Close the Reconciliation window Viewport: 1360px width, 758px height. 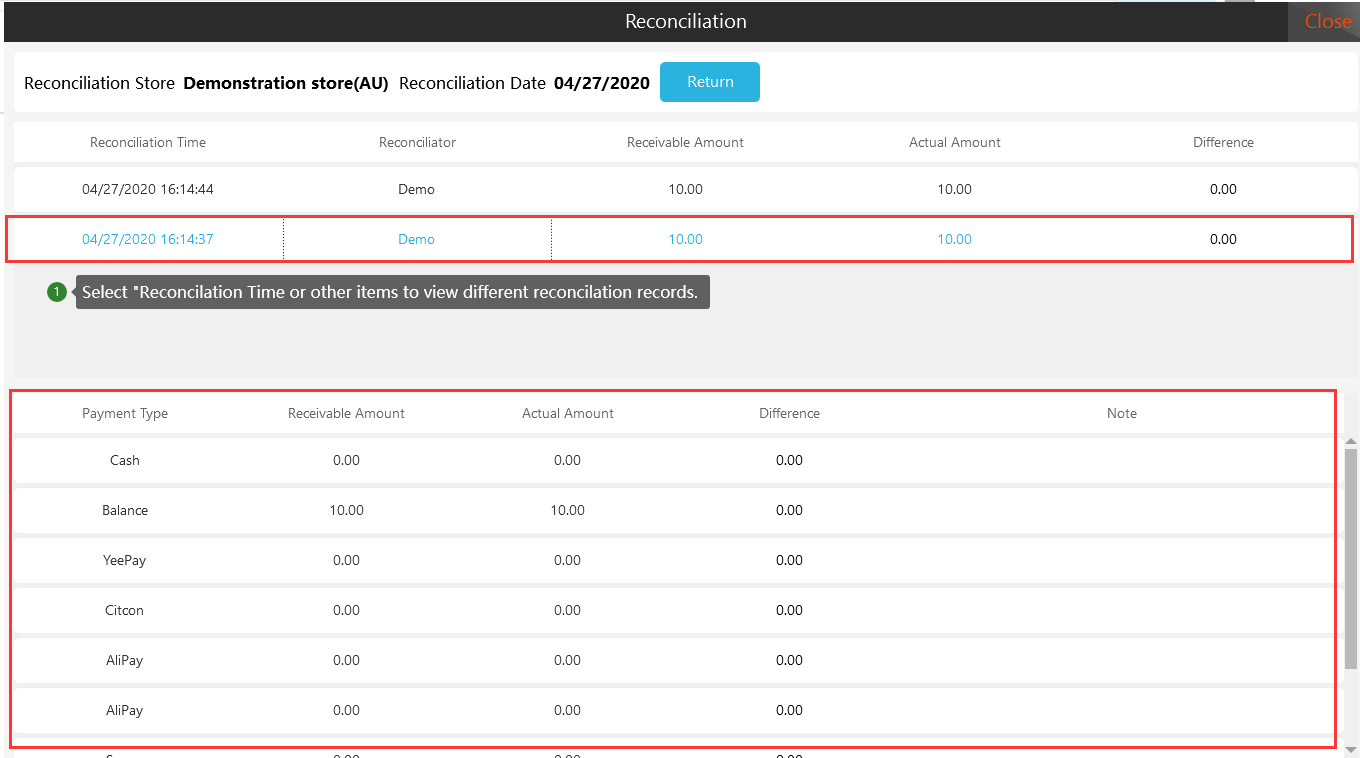click(x=1327, y=21)
